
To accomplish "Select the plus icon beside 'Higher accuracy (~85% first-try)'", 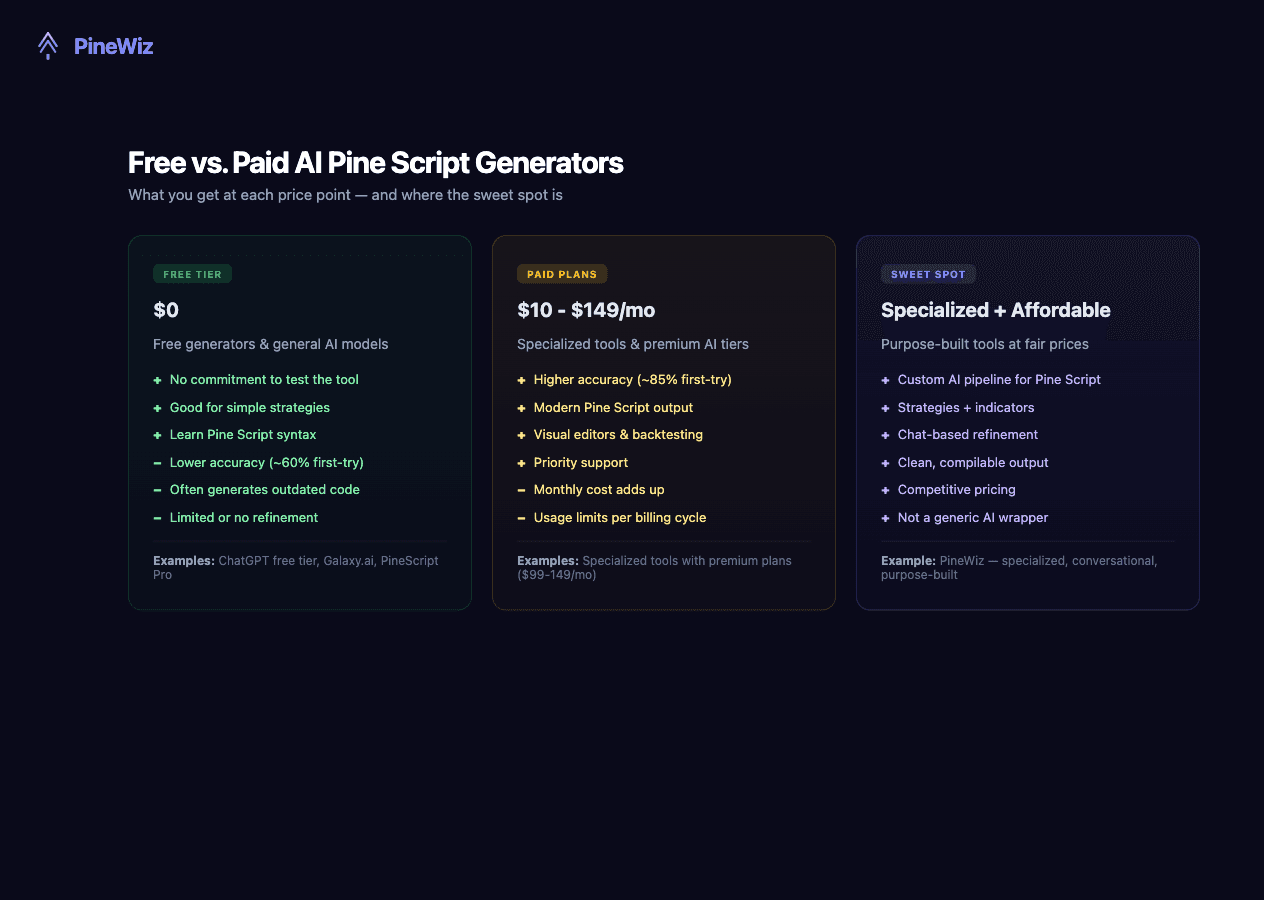I will tap(521, 379).
